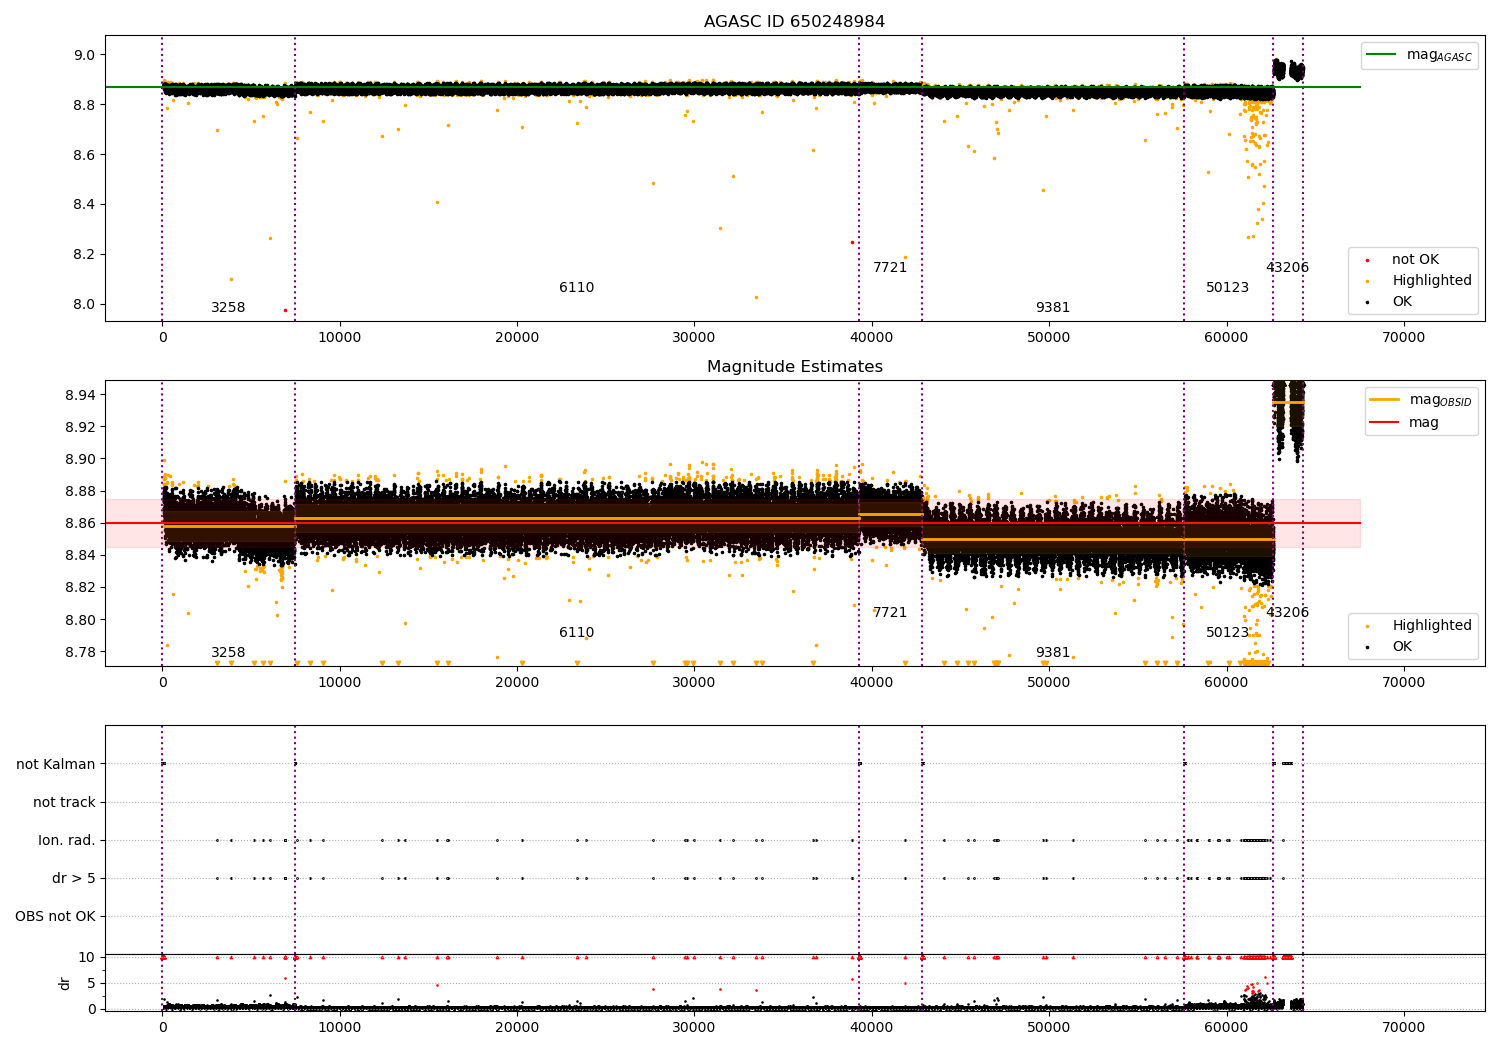The width and height of the screenshot is (1500, 1050).
Task: Click the 'Magnitude Estimates' plot title
Action: [x=794, y=367]
